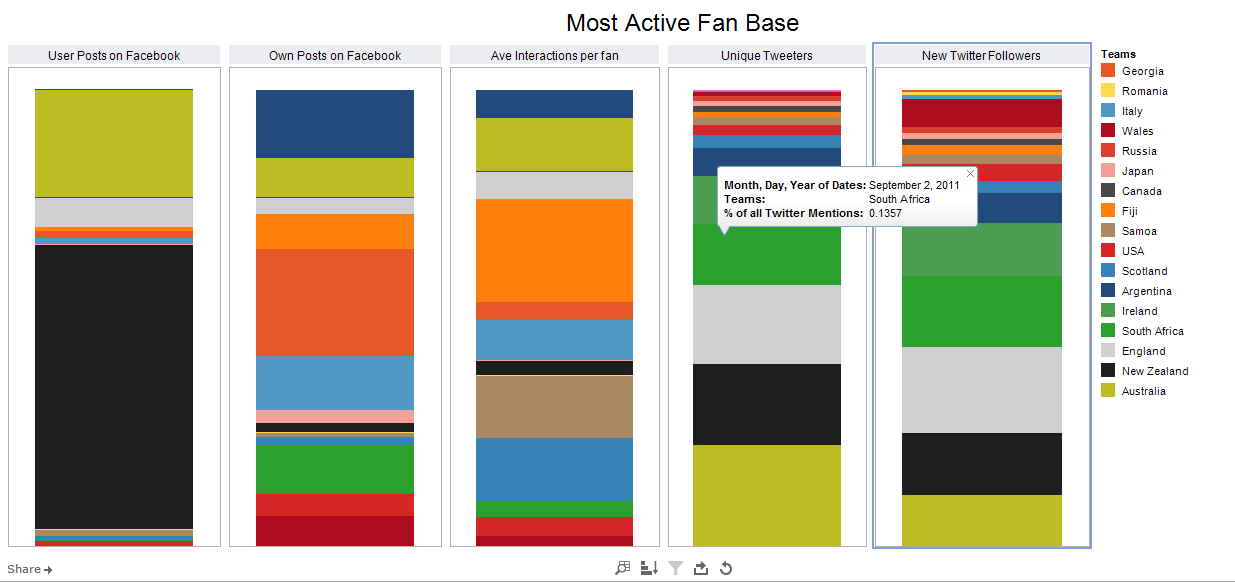Select the New Zealand swatch in the legend
Screen dimensions: 1235x582
(x=1108, y=371)
